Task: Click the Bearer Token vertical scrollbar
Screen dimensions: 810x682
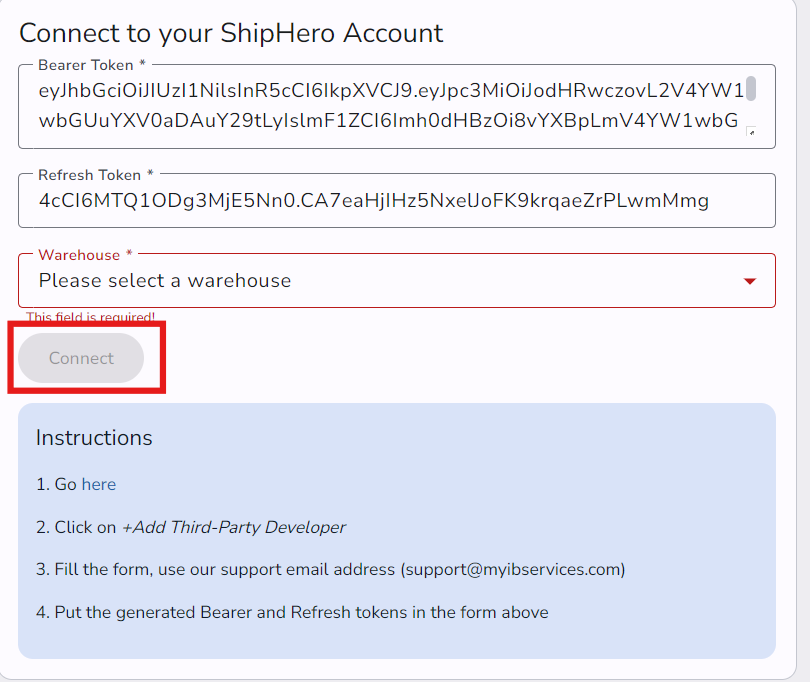Action: coord(751,89)
